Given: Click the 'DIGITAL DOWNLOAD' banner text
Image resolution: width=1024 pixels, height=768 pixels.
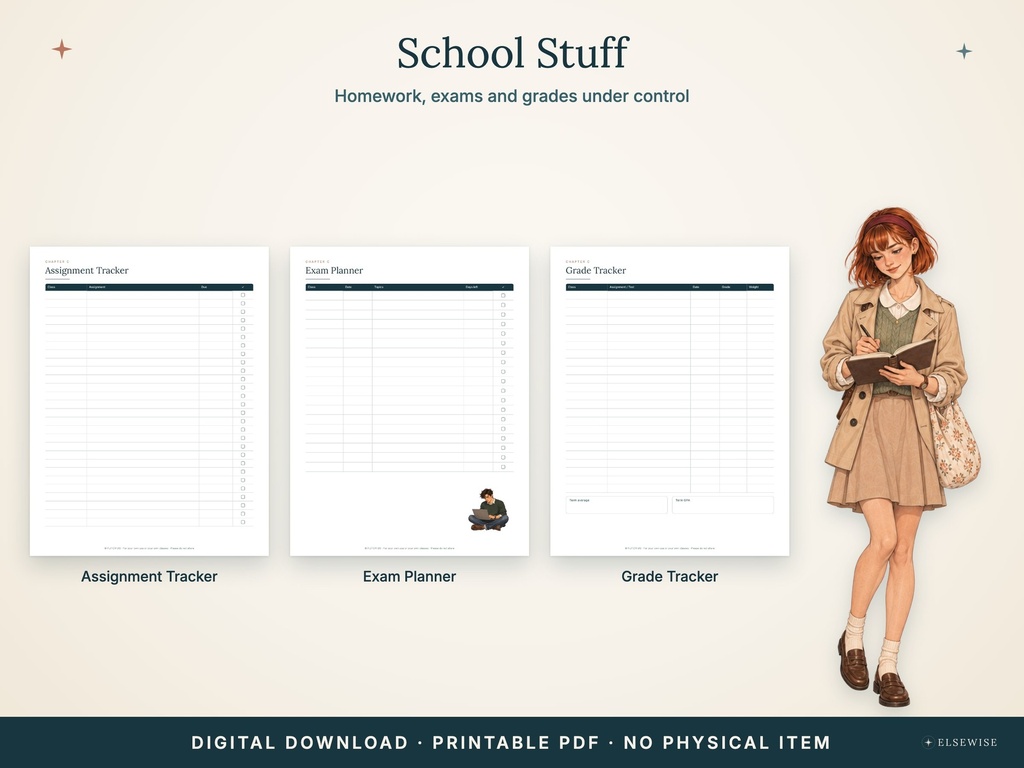Looking at the screenshot, I should (x=300, y=743).
